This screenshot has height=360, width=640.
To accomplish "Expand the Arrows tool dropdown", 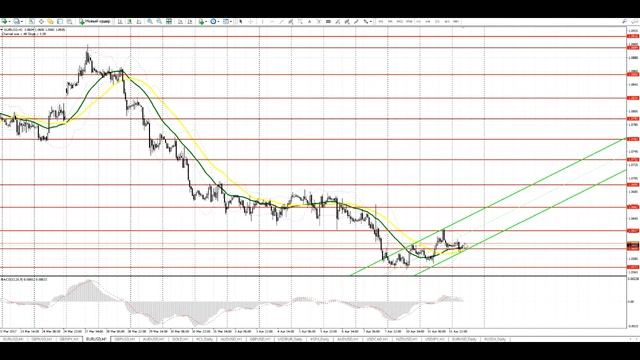I will coord(371,21).
